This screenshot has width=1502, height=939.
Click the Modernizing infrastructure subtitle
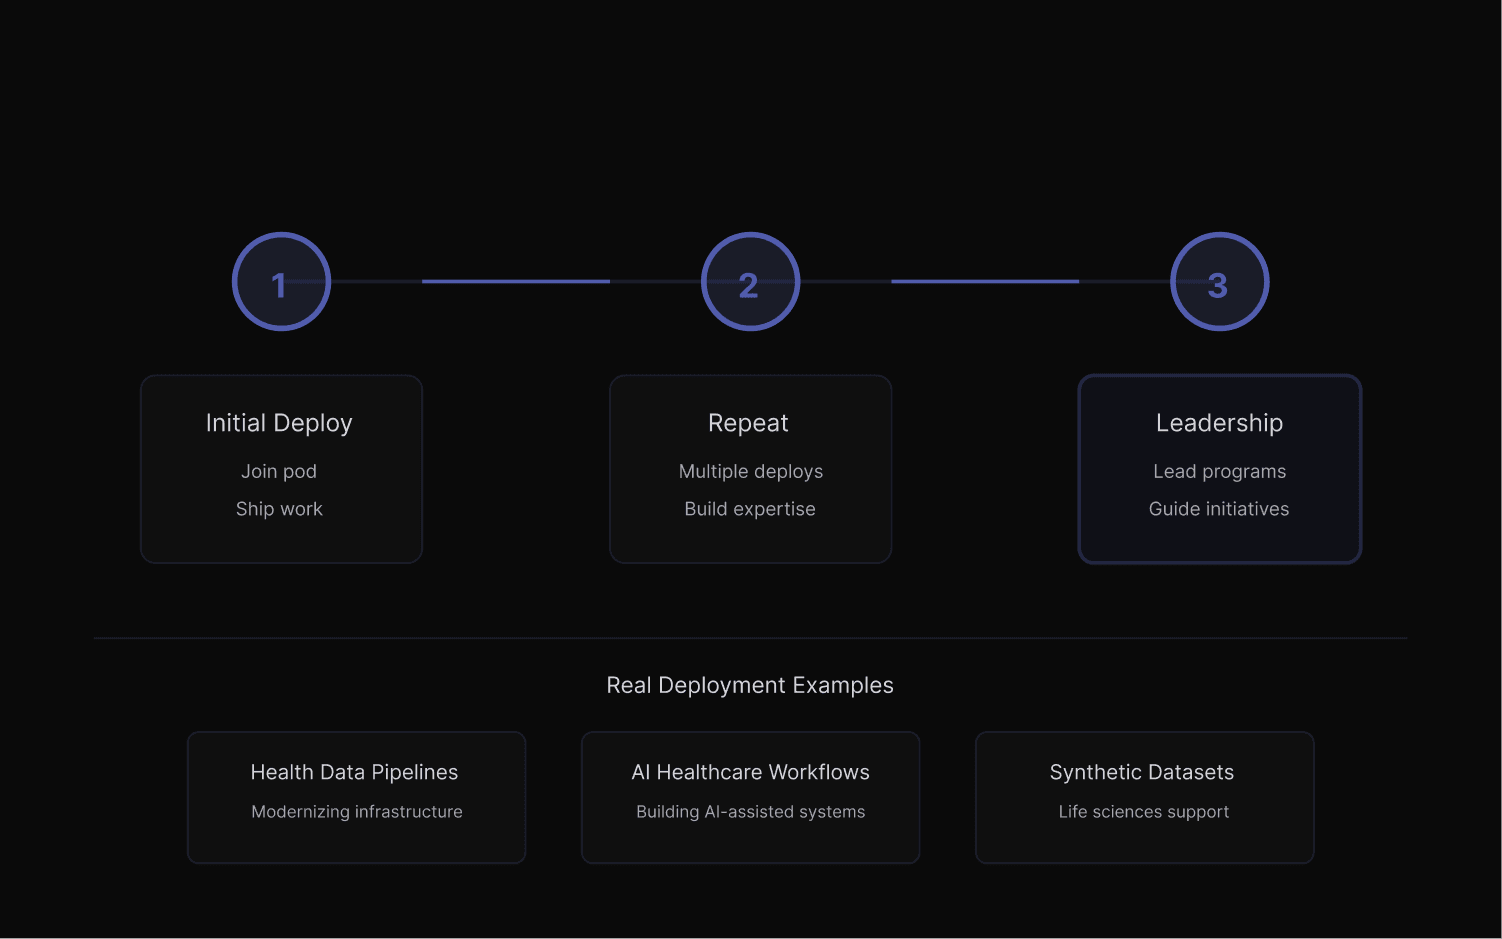pyautogui.click(x=357, y=812)
